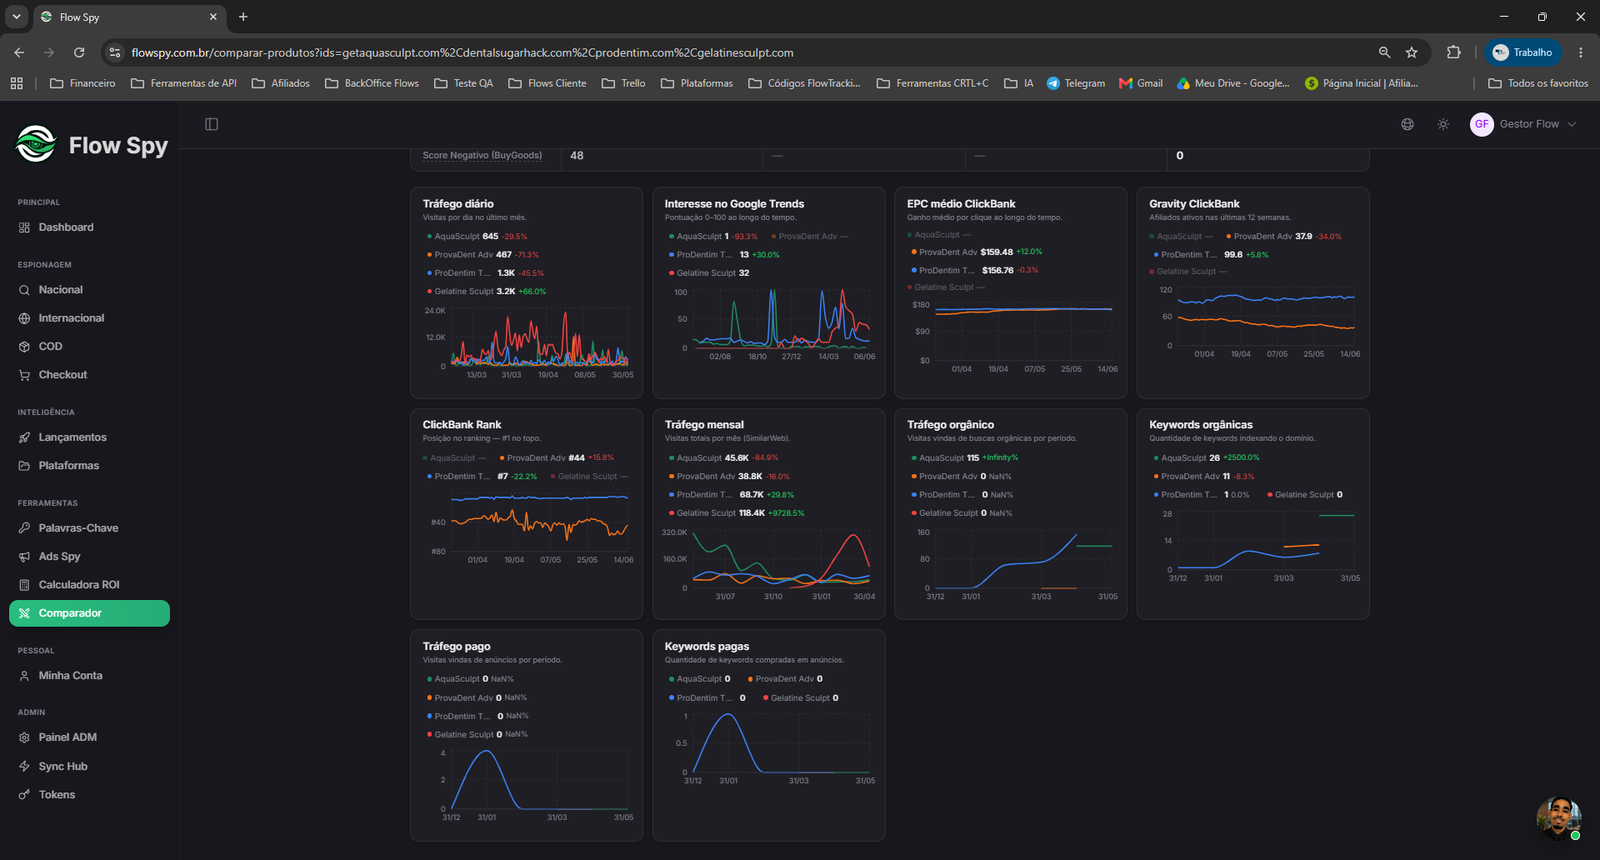Open the Gestor Flow account dropdown
1600x860 pixels.
coord(1524,124)
